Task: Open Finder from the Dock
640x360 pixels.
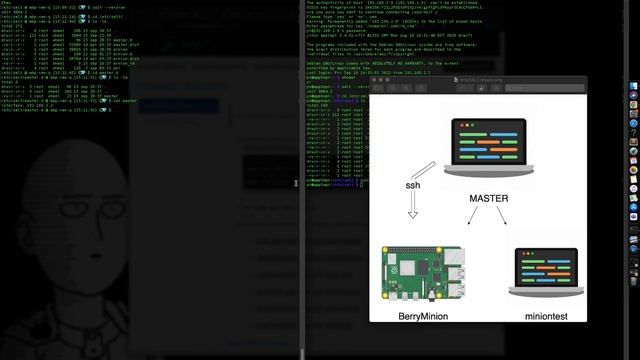Action: [633, 86]
